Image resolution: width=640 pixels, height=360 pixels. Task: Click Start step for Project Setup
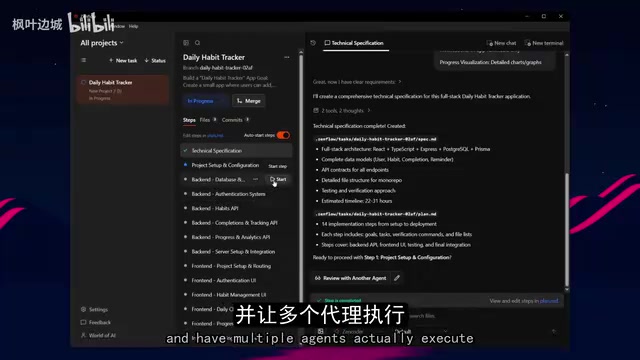pyautogui.click(x=278, y=166)
